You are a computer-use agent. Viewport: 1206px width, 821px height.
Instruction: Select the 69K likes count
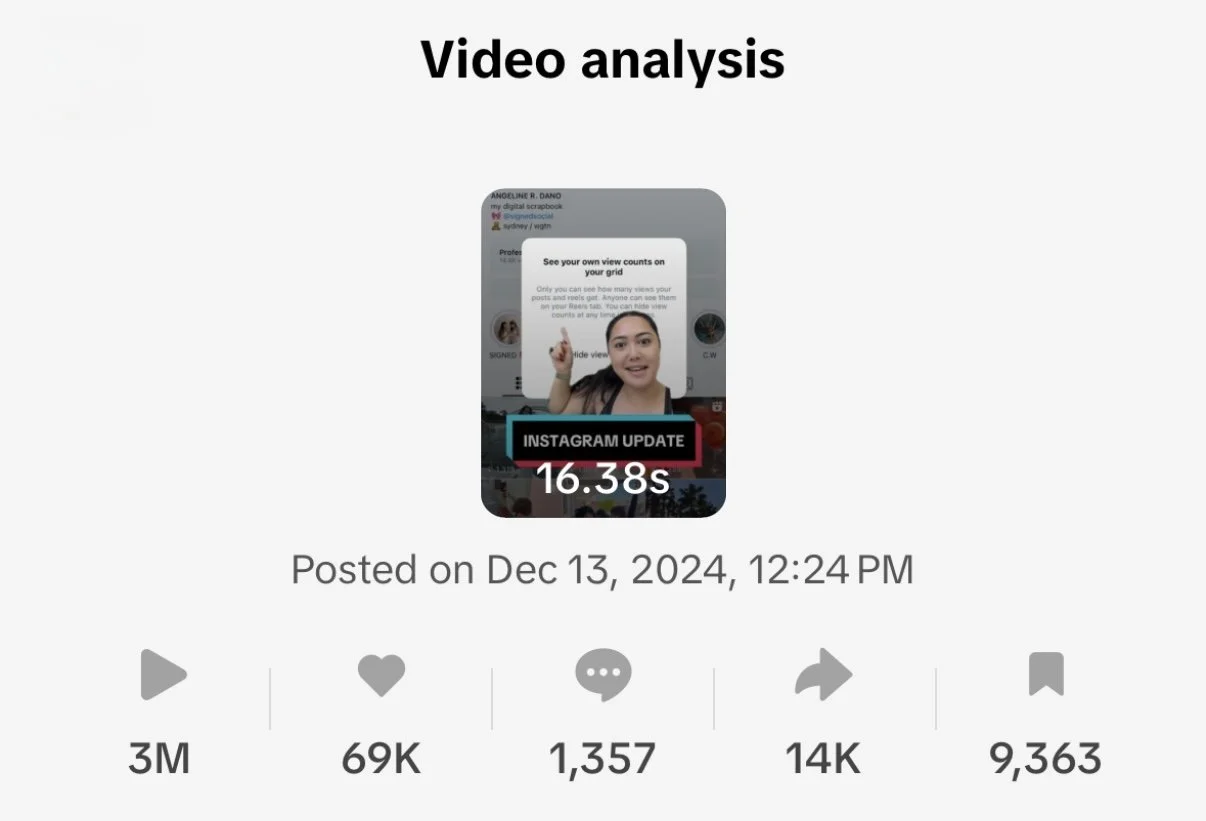click(x=381, y=759)
